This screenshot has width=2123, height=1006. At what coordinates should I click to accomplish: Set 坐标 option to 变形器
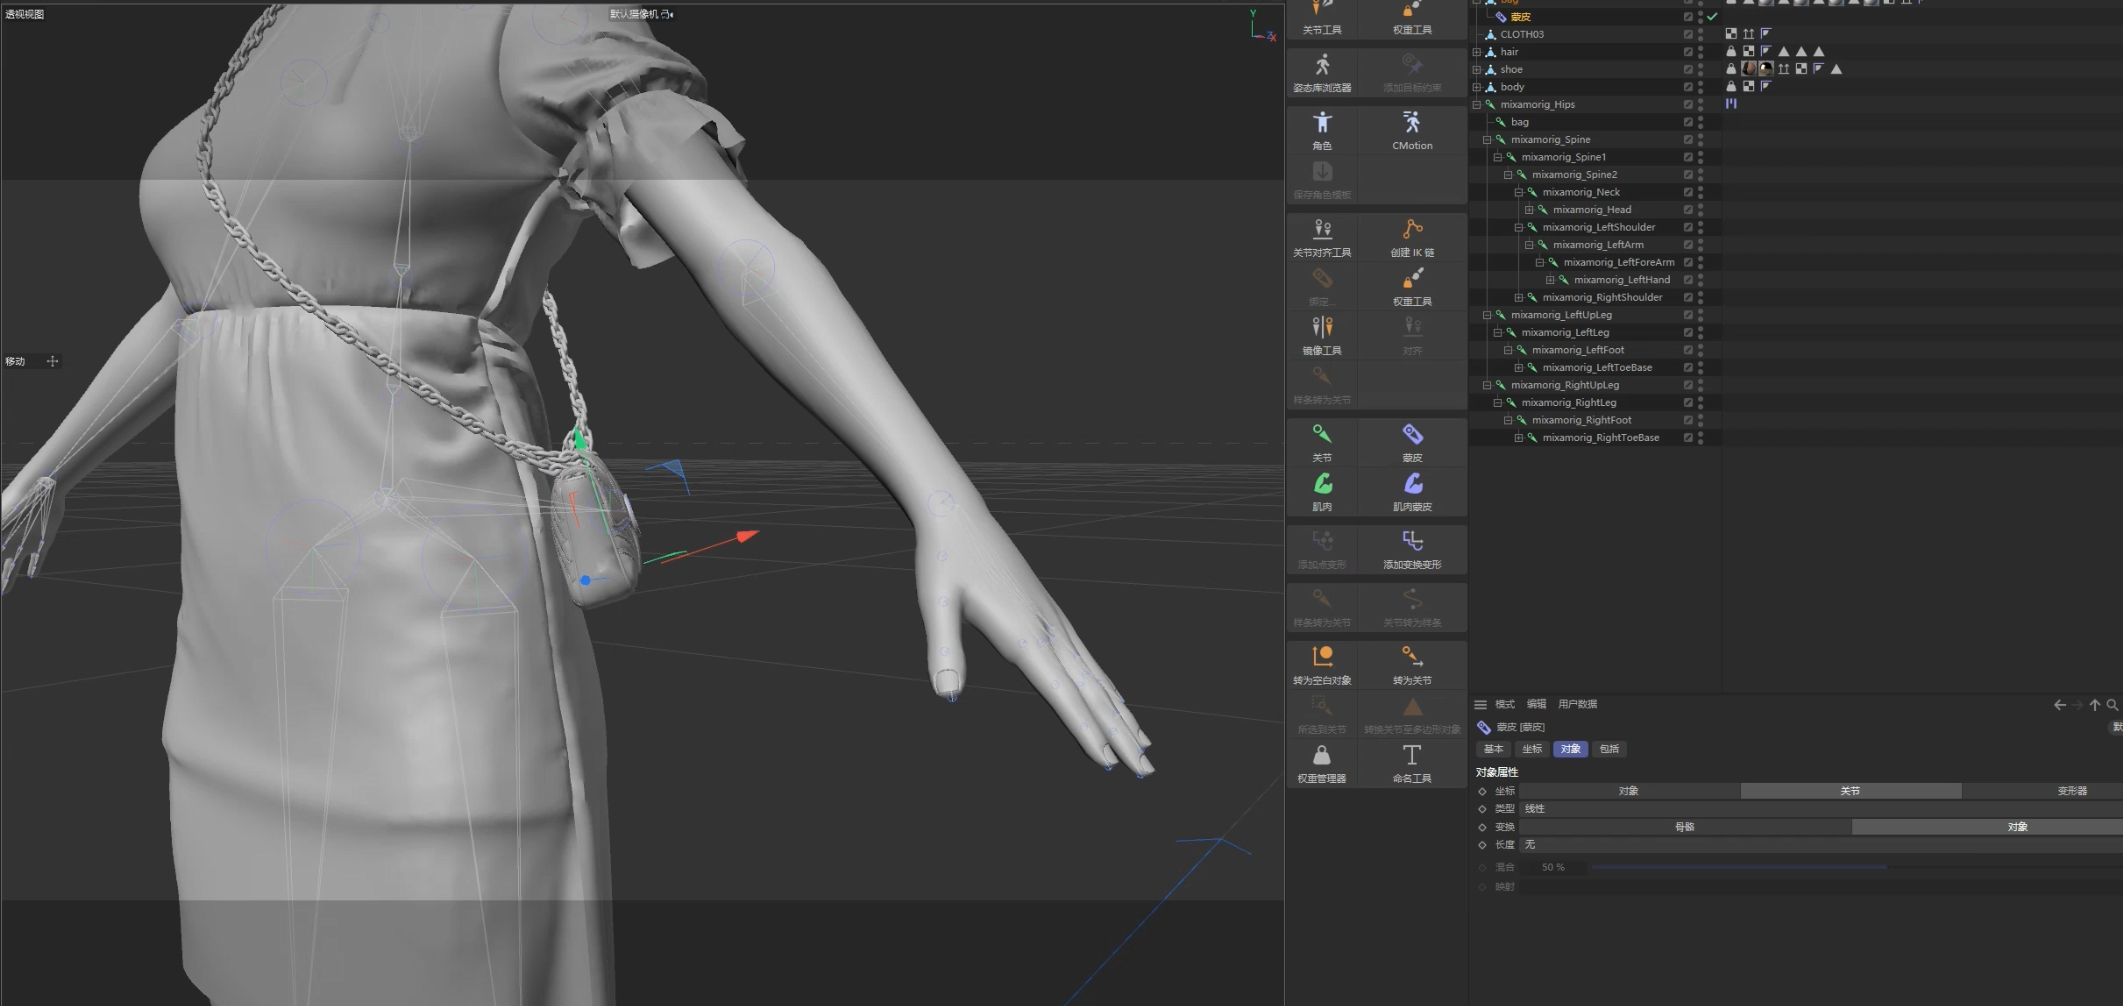[2042, 791]
